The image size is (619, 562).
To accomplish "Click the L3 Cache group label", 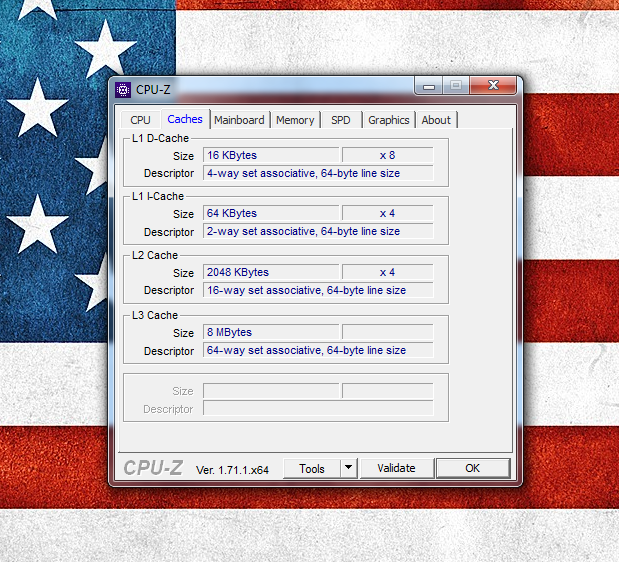I will [x=155, y=315].
